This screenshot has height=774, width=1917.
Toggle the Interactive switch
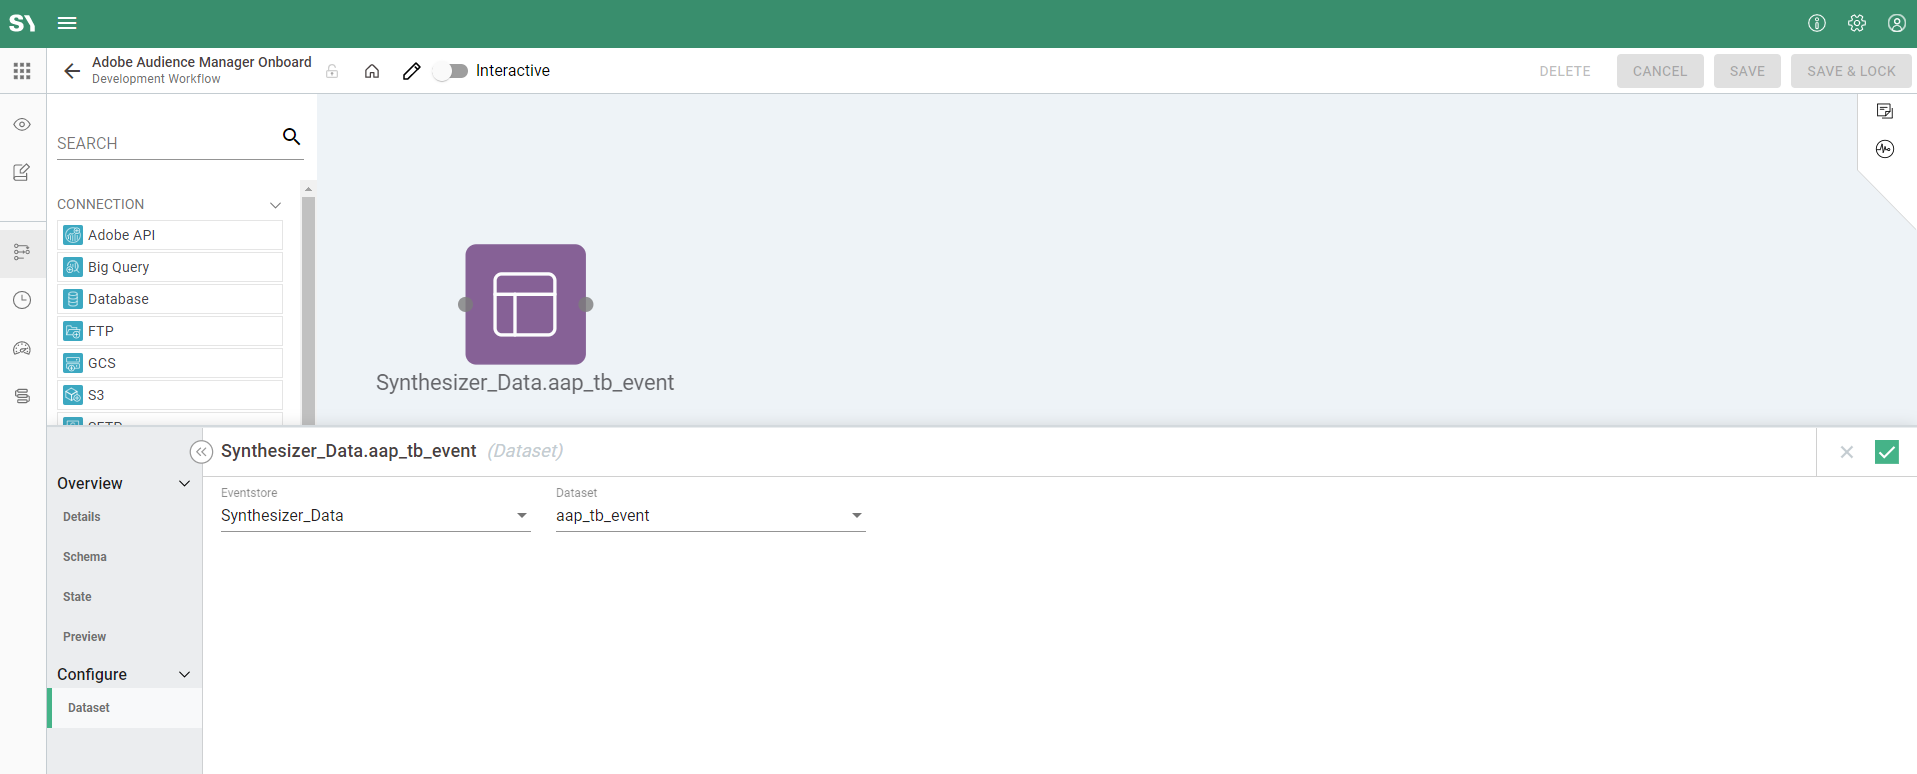tap(451, 71)
